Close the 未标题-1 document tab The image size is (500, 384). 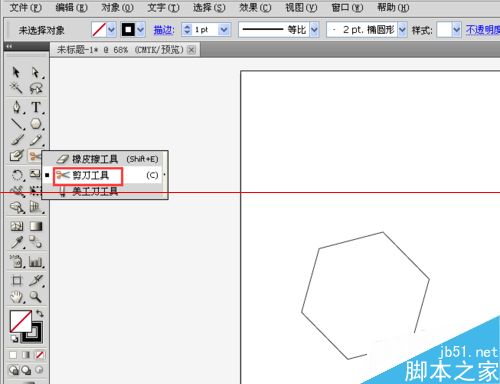191,50
